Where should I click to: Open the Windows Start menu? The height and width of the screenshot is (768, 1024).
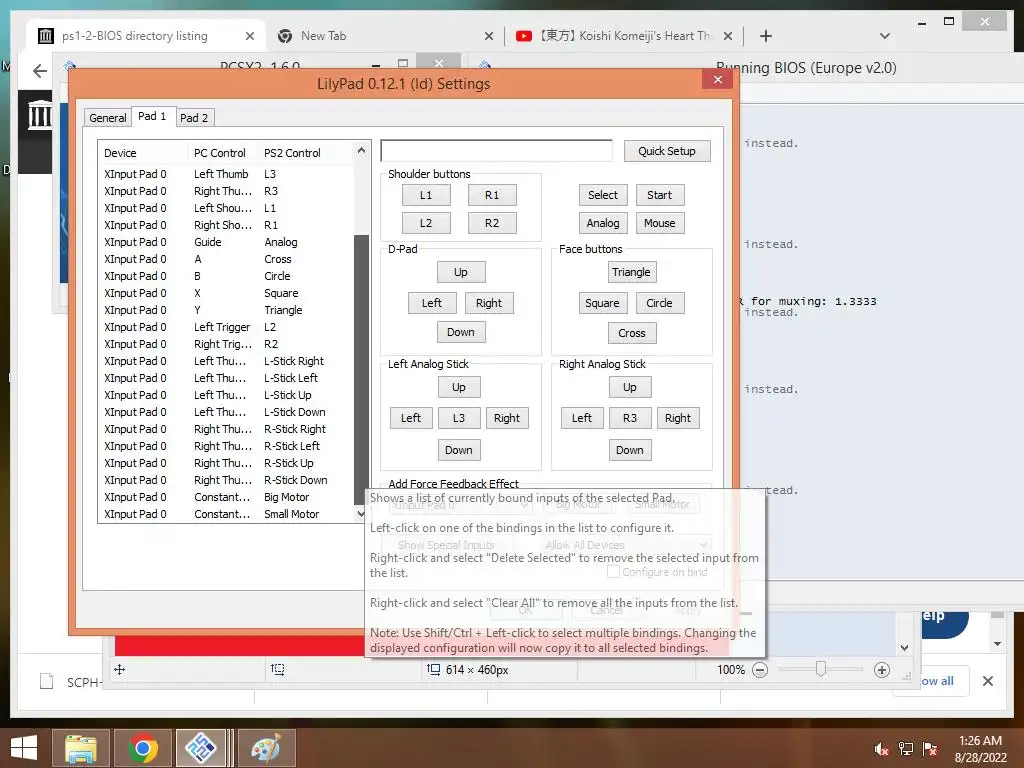click(24, 748)
